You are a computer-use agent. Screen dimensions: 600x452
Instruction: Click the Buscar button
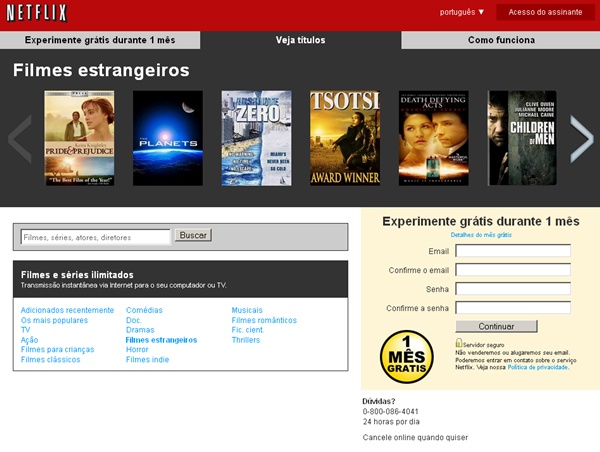point(193,235)
